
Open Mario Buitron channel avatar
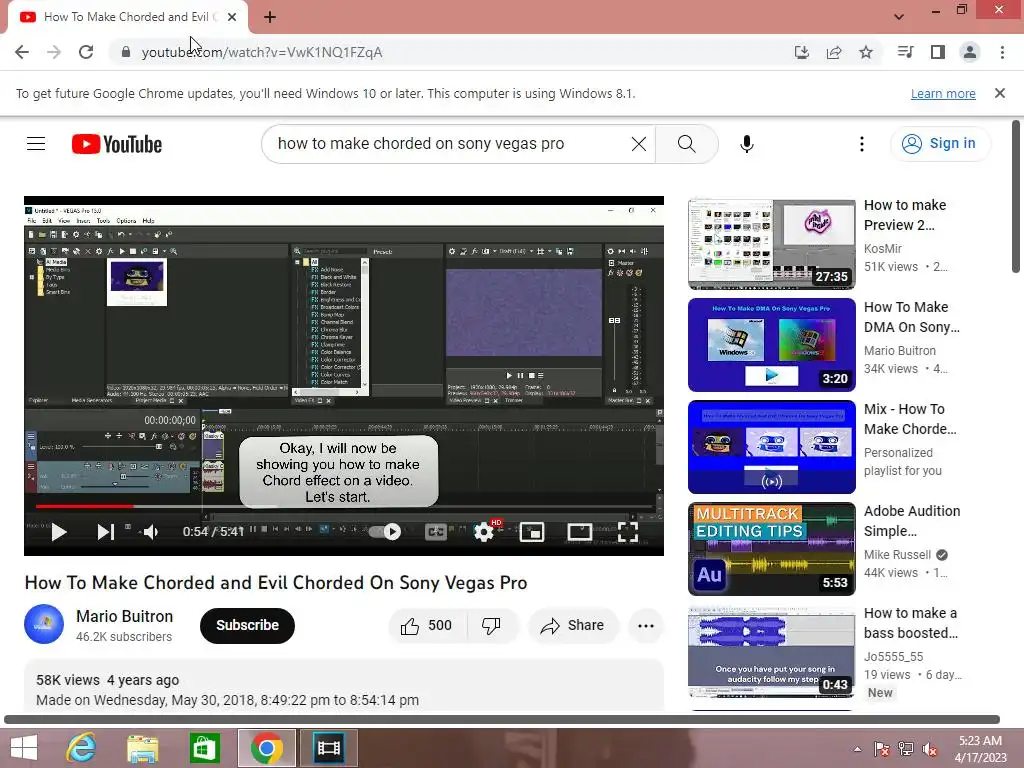pyautogui.click(x=44, y=624)
